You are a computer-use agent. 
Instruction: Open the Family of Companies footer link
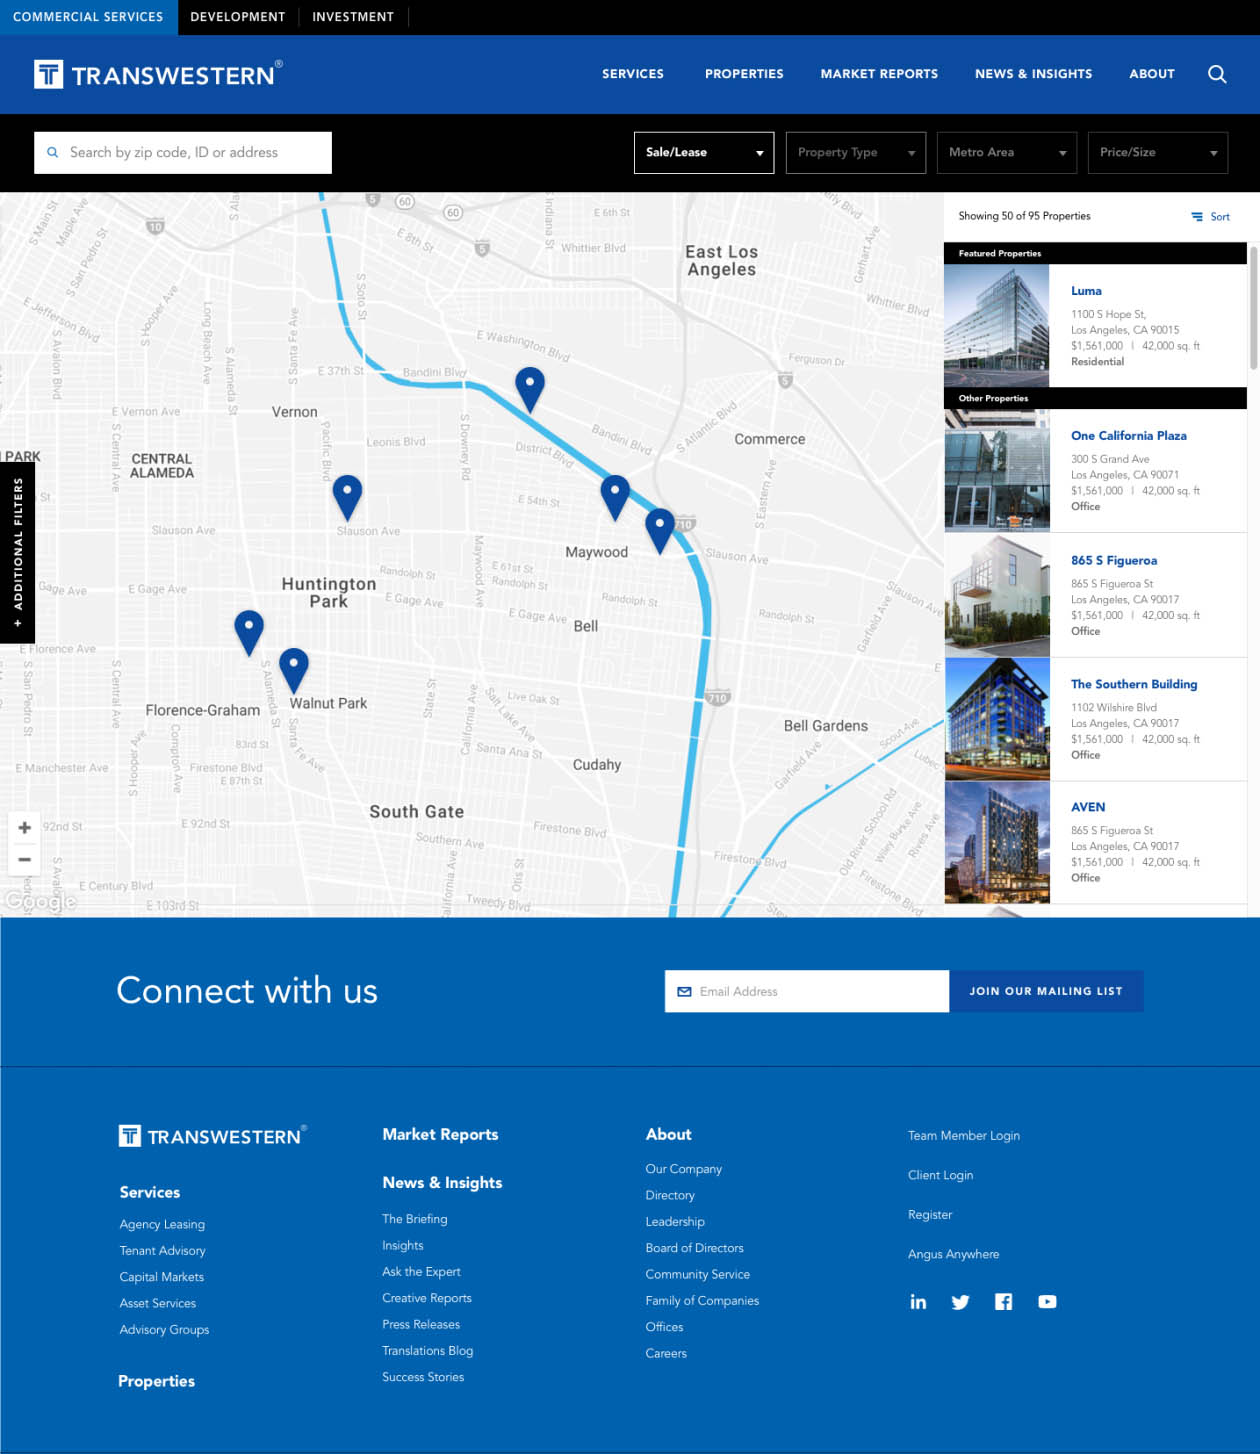(702, 1301)
